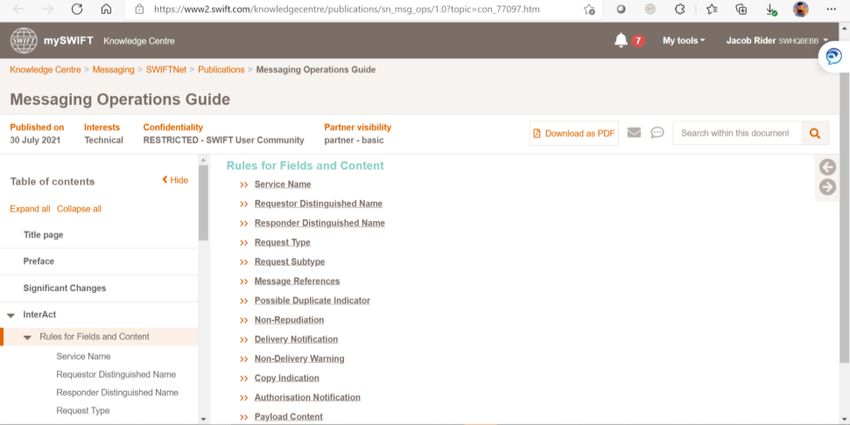The height and width of the screenshot is (425, 850).
Task: Click Search within this document field
Action: [x=737, y=133]
